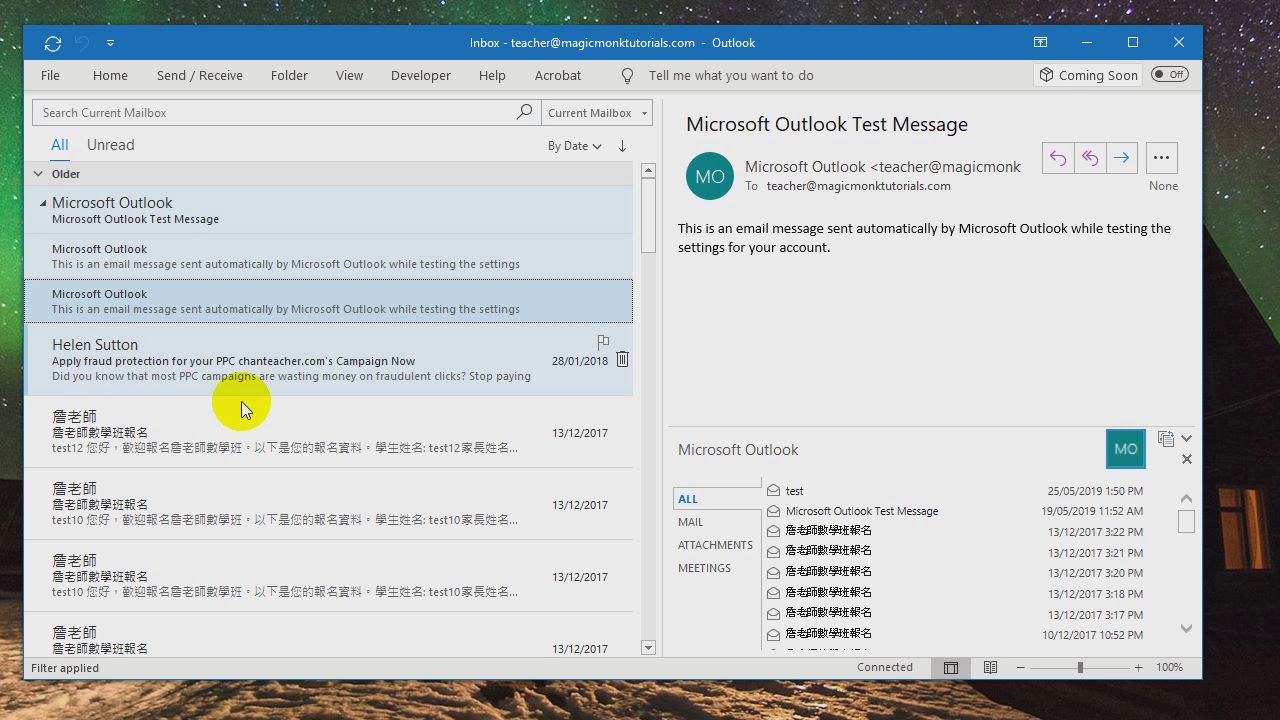Flag the Helen Sutton message

click(603, 342)
